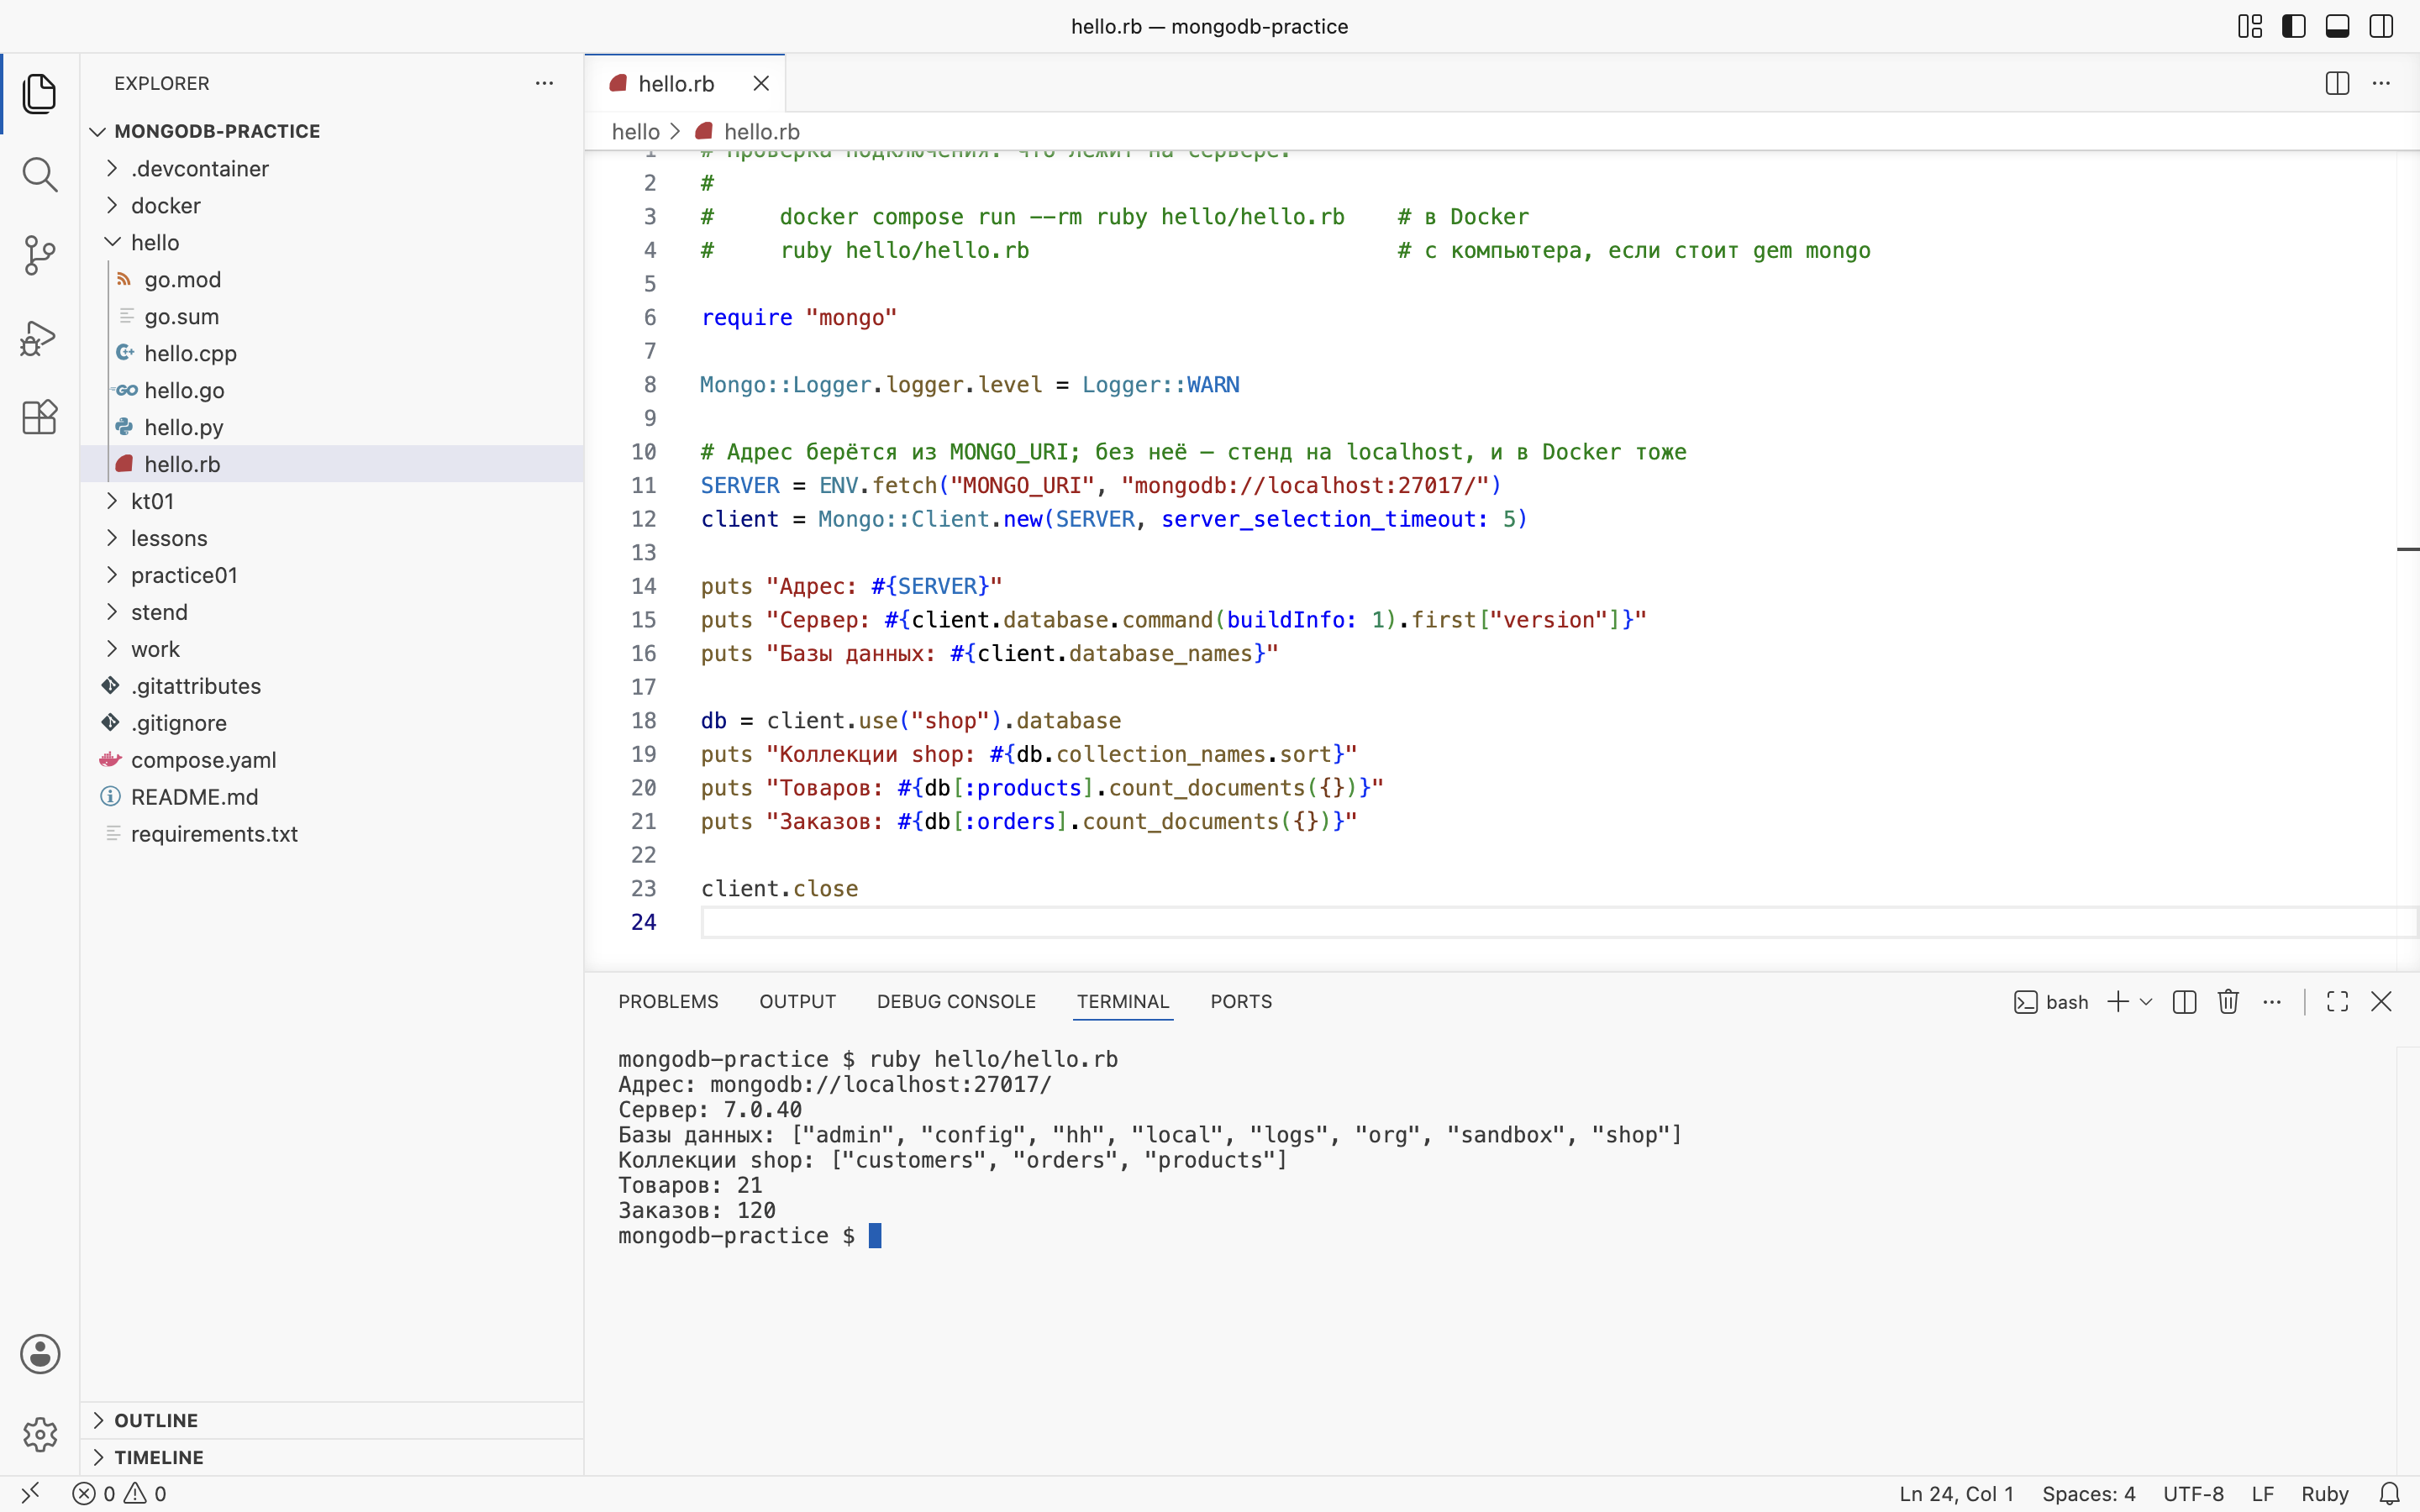2420x1512 pixels.
Task: Open the Source Control view icon
Action: point(39,256)
